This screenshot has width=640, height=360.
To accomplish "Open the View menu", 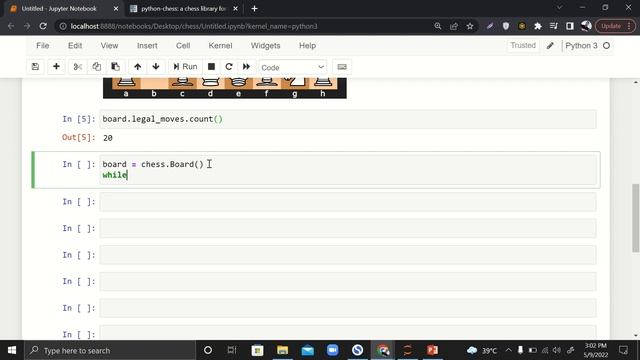I will [109, 46].
